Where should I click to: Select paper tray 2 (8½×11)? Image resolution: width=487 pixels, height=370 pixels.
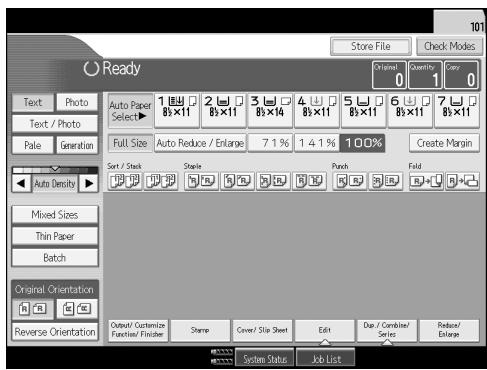click(x=224, y=111)
